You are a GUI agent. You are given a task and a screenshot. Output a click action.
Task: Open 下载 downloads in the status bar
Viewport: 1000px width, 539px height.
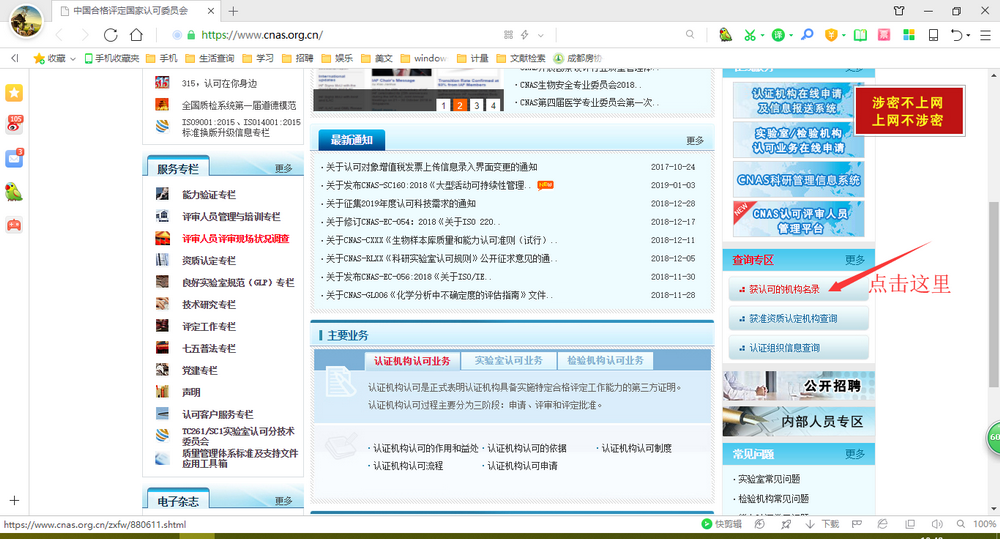[x=824, y=524]
